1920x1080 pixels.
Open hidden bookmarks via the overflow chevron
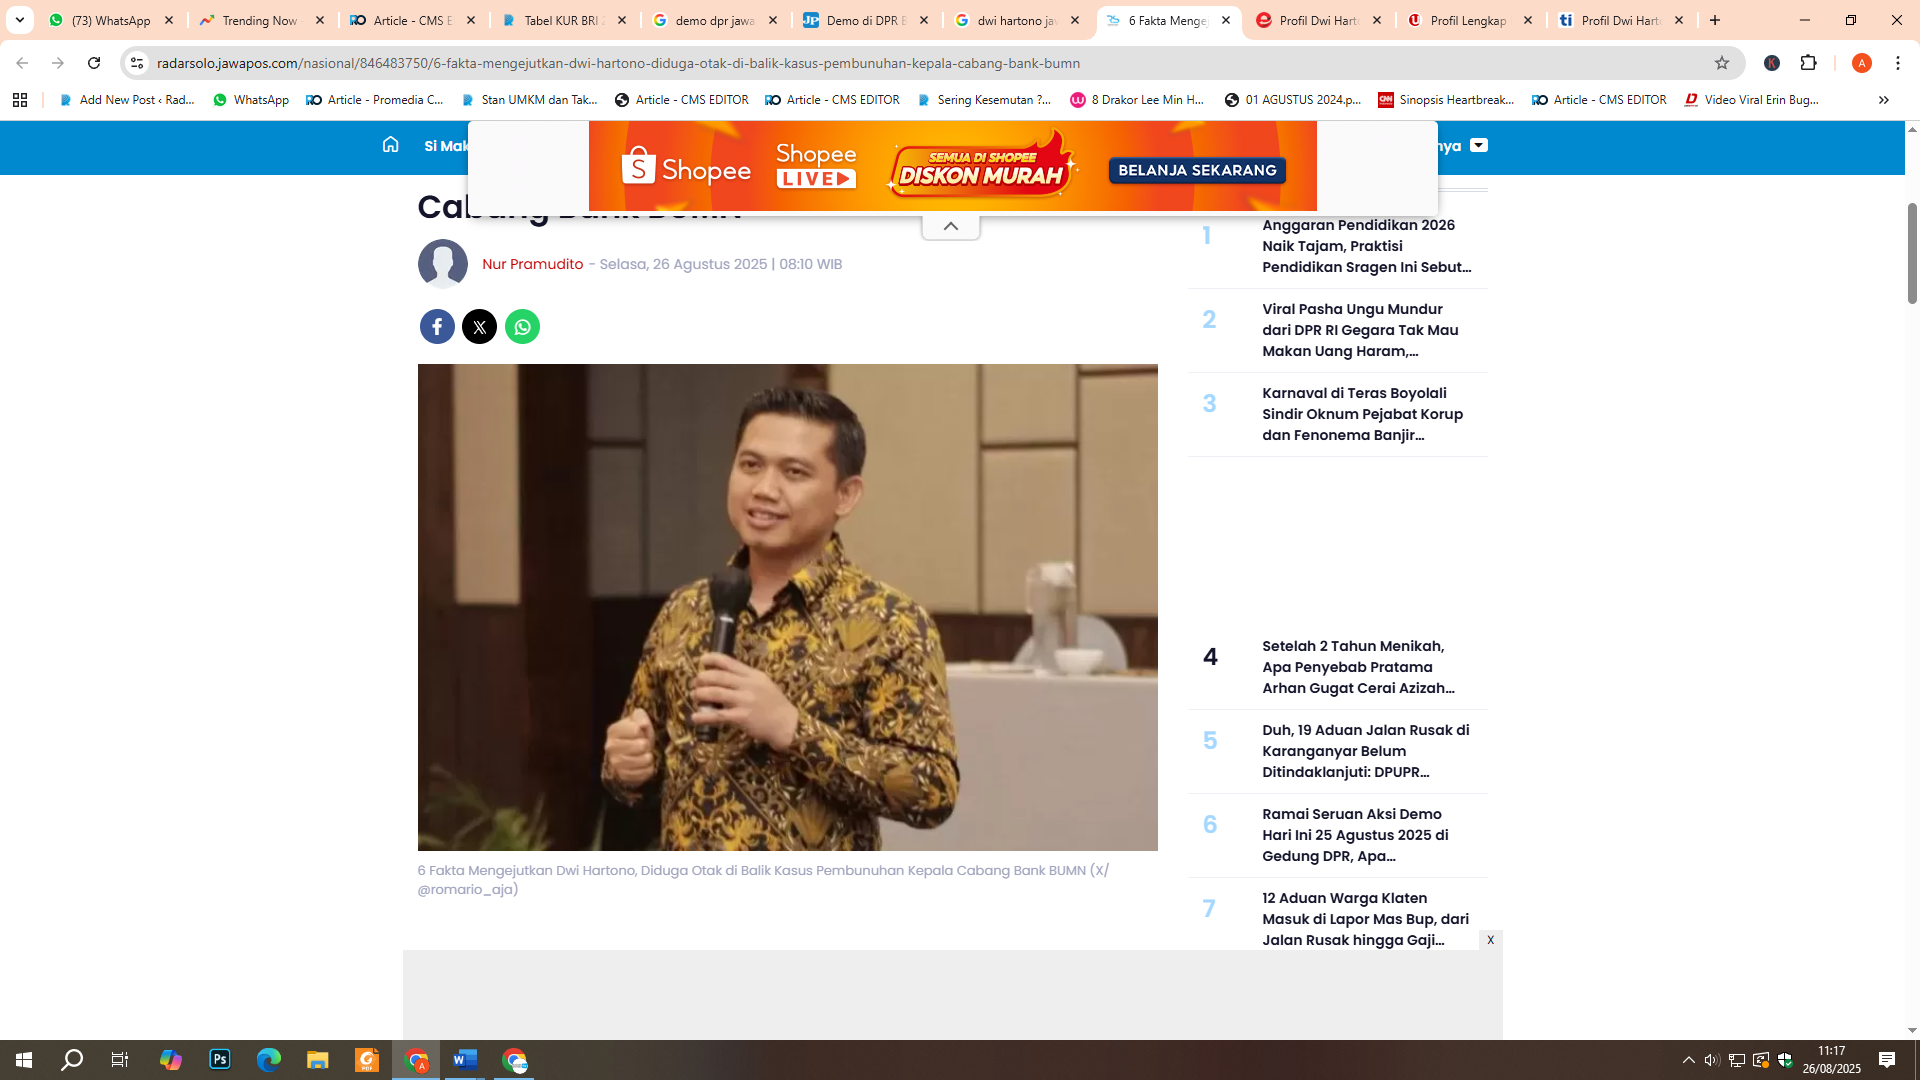[x=1884, y=100]
